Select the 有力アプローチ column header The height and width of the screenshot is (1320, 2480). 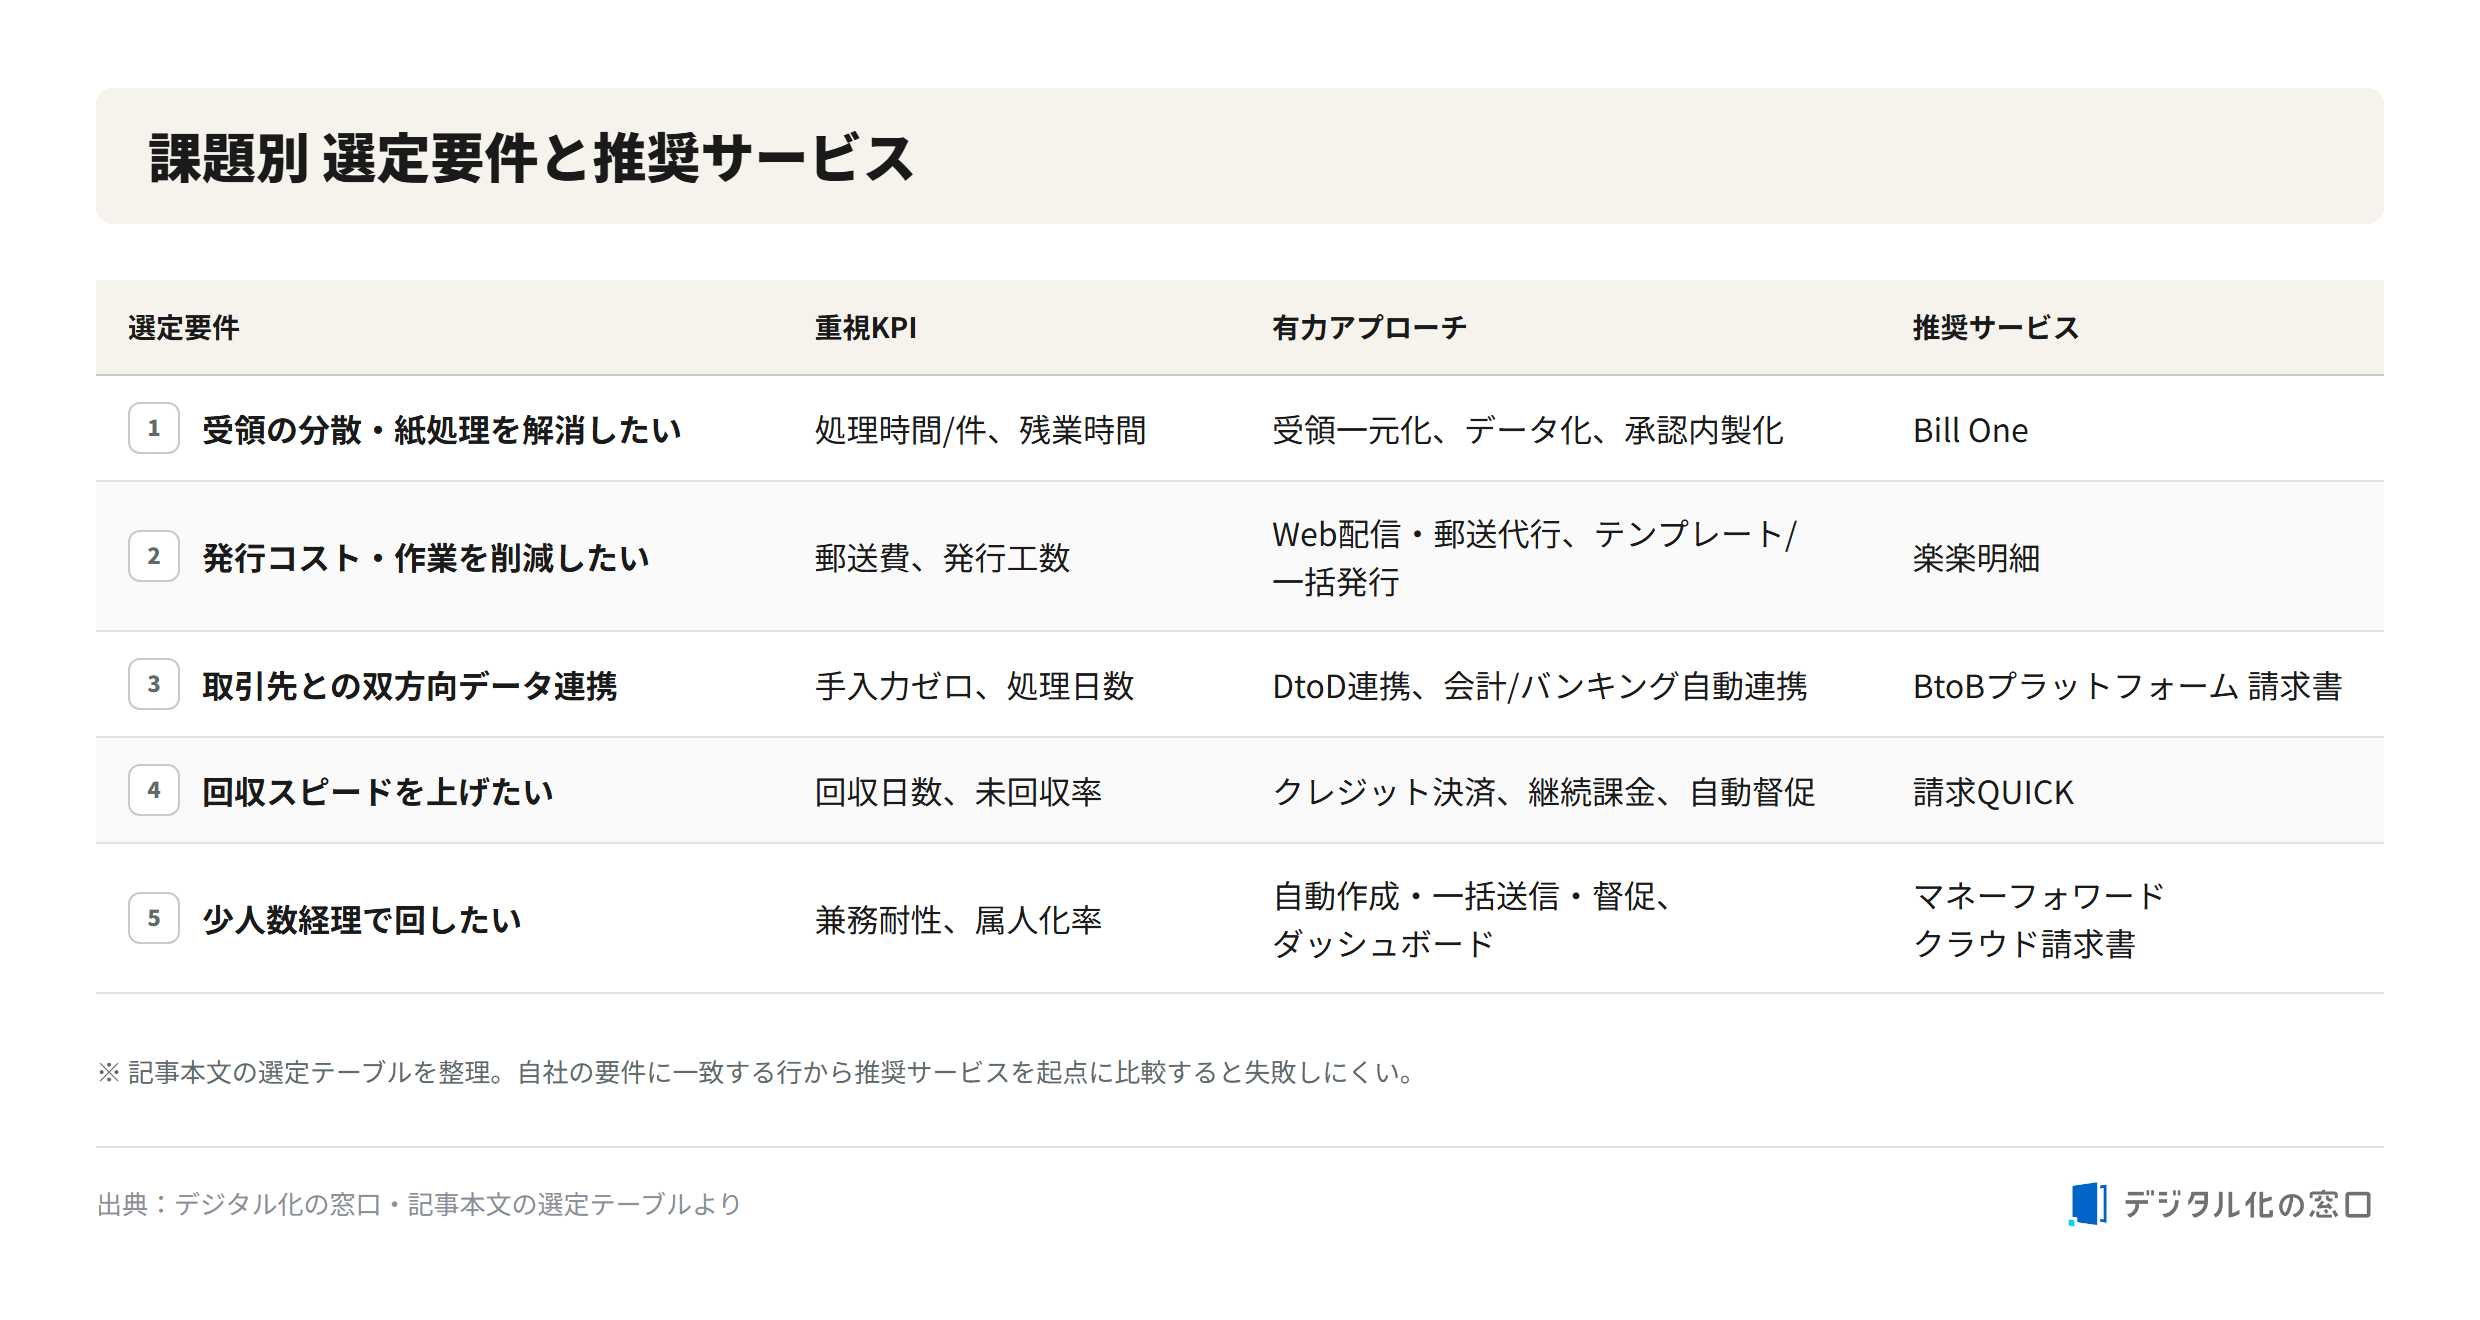pyautogui.click(x=1369, y=328)
